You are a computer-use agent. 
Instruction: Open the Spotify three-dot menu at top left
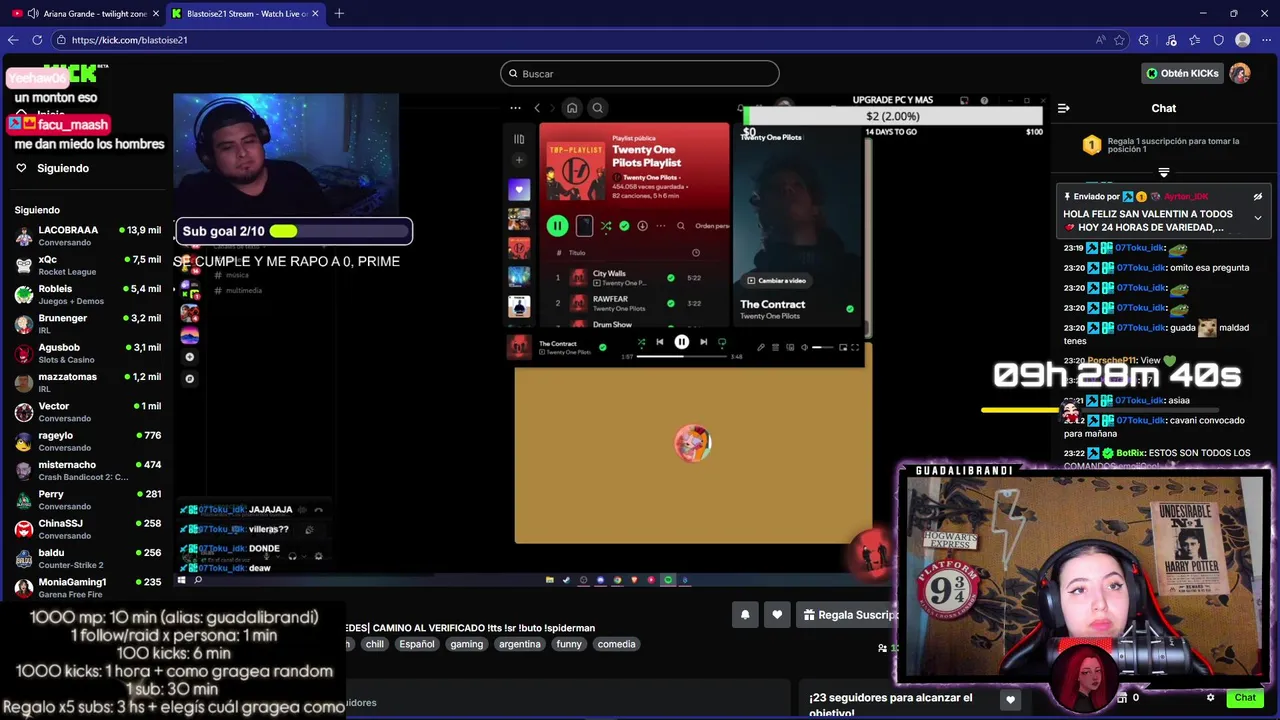pyautogui.click(x=515, y=108)
